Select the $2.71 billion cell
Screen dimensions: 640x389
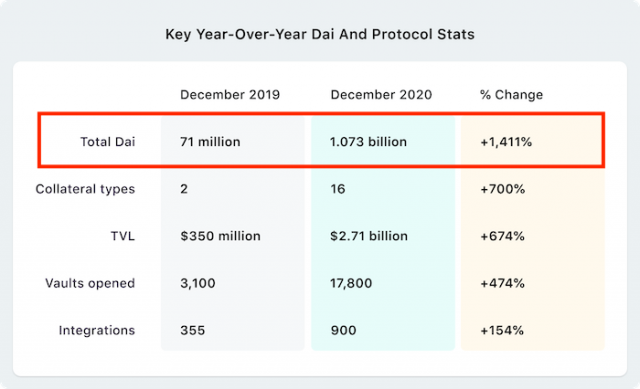(369, 236)
